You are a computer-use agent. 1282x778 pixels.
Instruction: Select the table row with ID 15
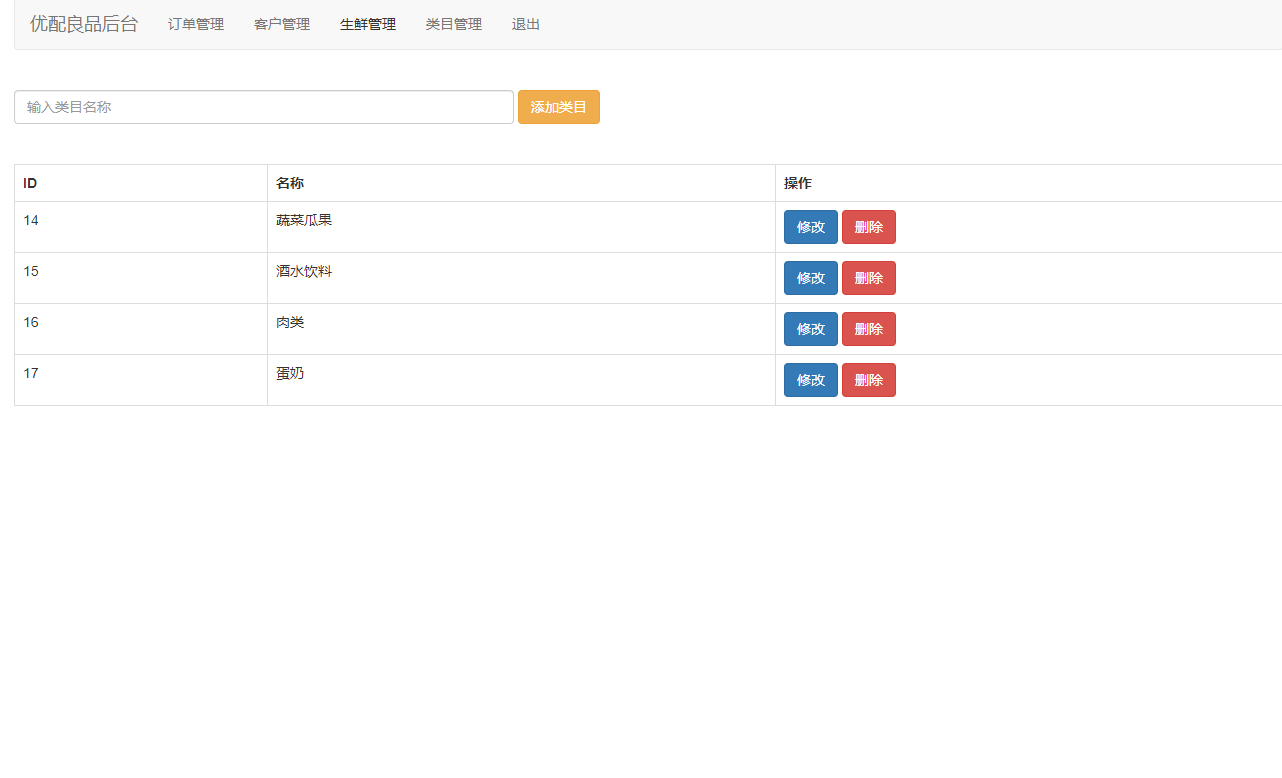(400, 277)
